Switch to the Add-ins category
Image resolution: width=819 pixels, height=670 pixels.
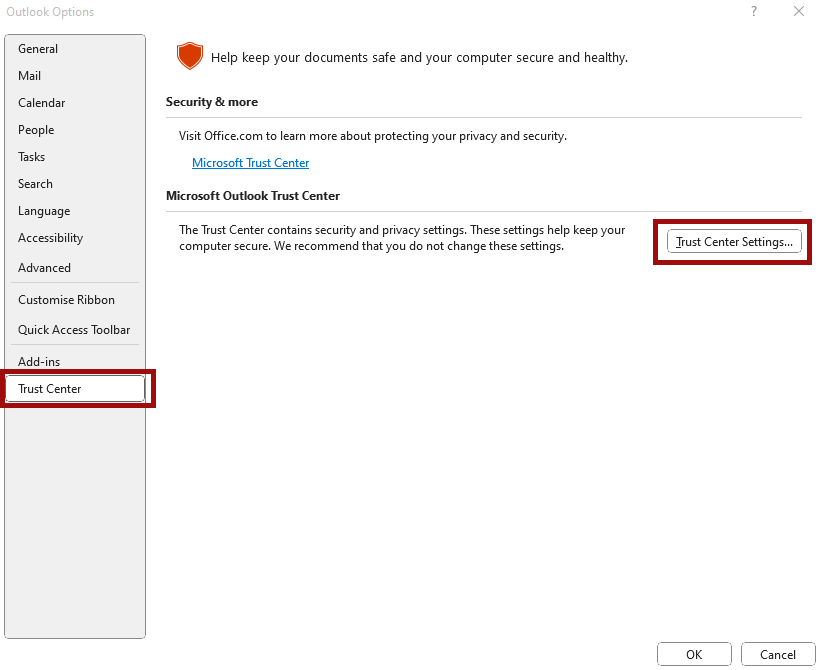click(x=75, y=362)
